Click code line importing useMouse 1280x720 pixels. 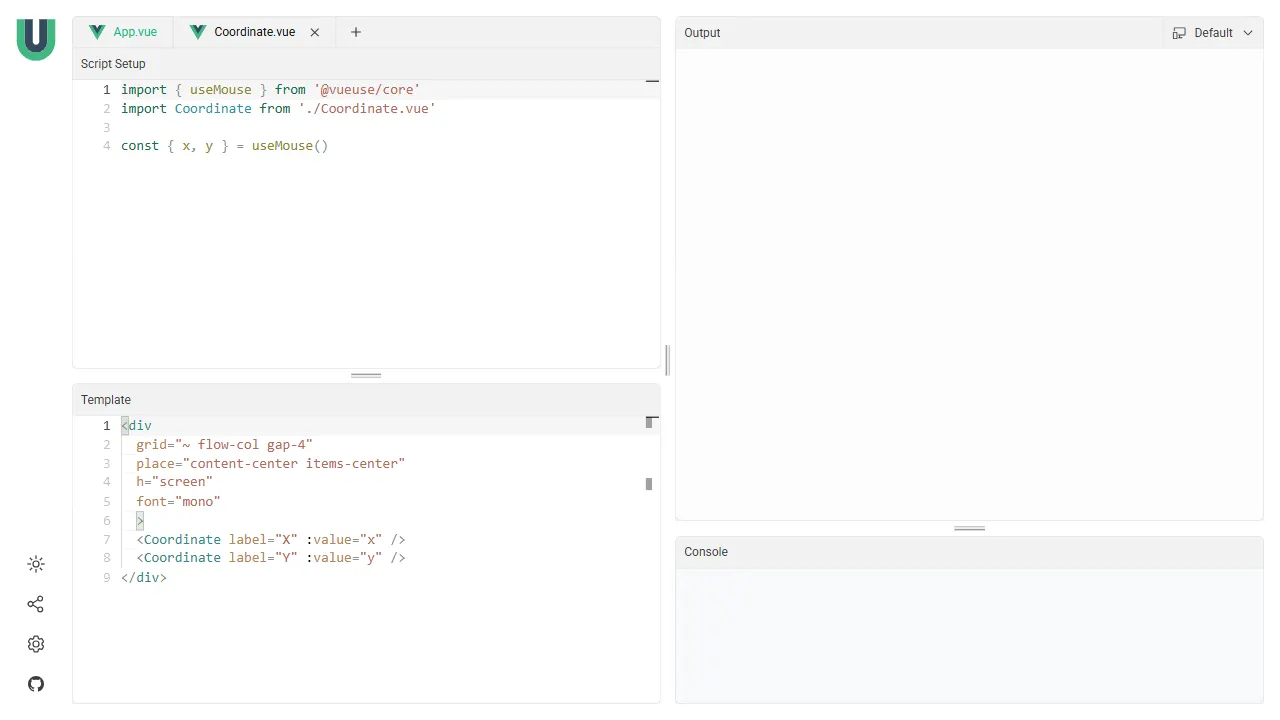click(x=270, y=89)
